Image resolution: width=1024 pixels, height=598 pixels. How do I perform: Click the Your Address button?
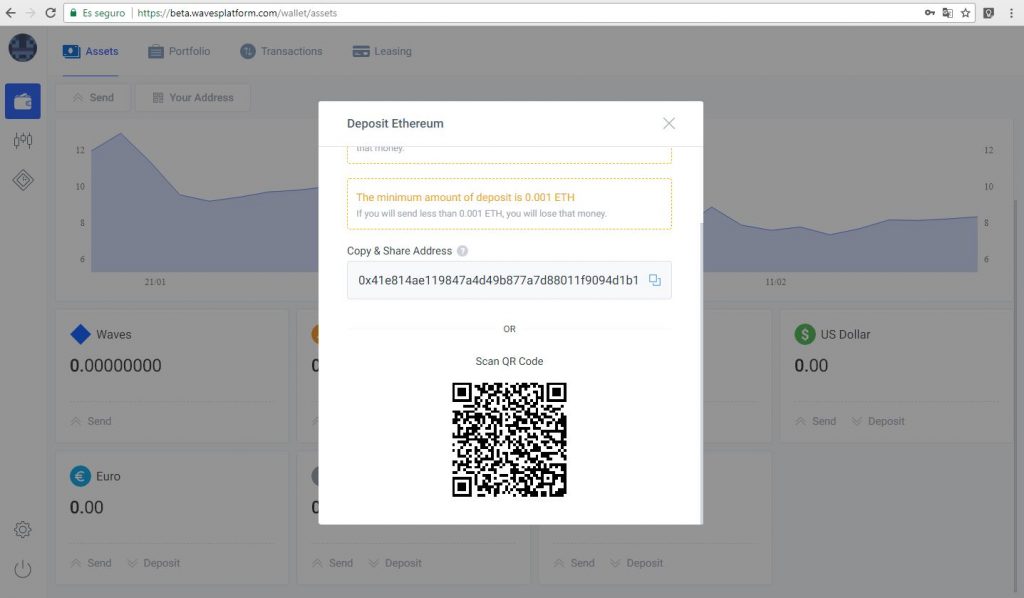(193, 97)
